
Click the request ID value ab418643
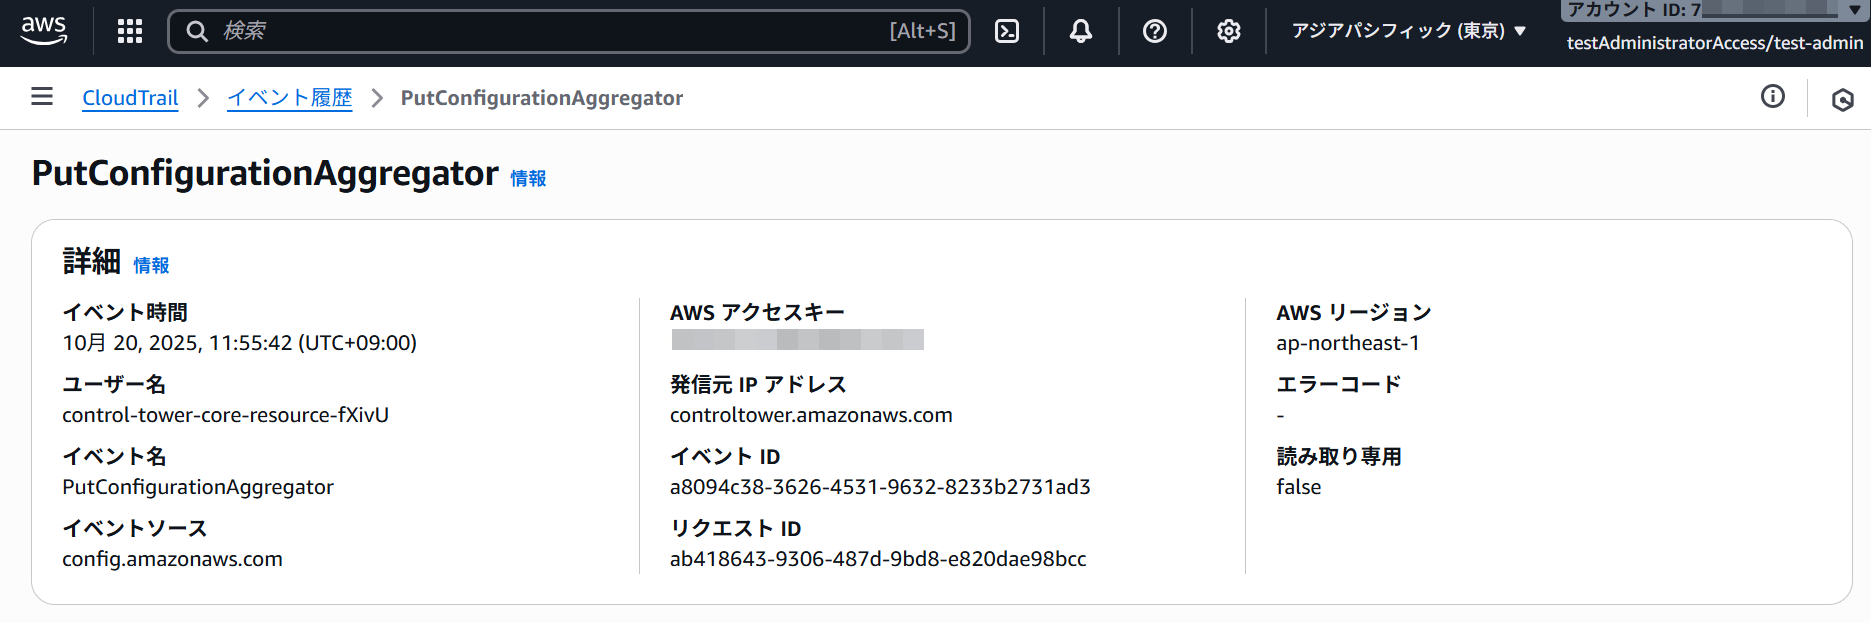click(x=878, y=559)
